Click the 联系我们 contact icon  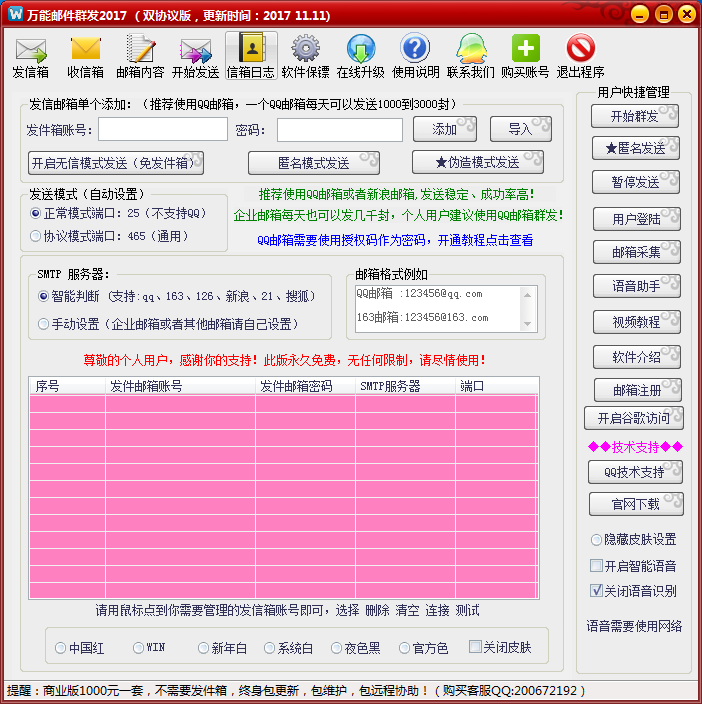coord(470,57)
